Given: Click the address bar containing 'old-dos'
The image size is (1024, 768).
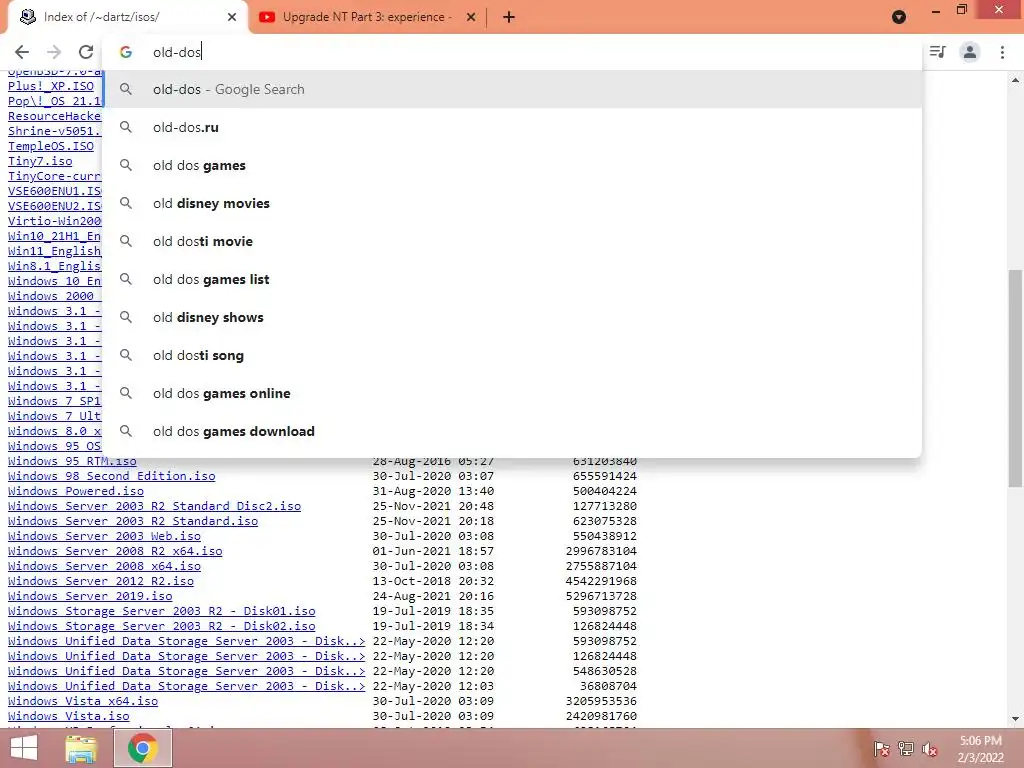Looking at the screenshot, I should (x=513, y=52).
